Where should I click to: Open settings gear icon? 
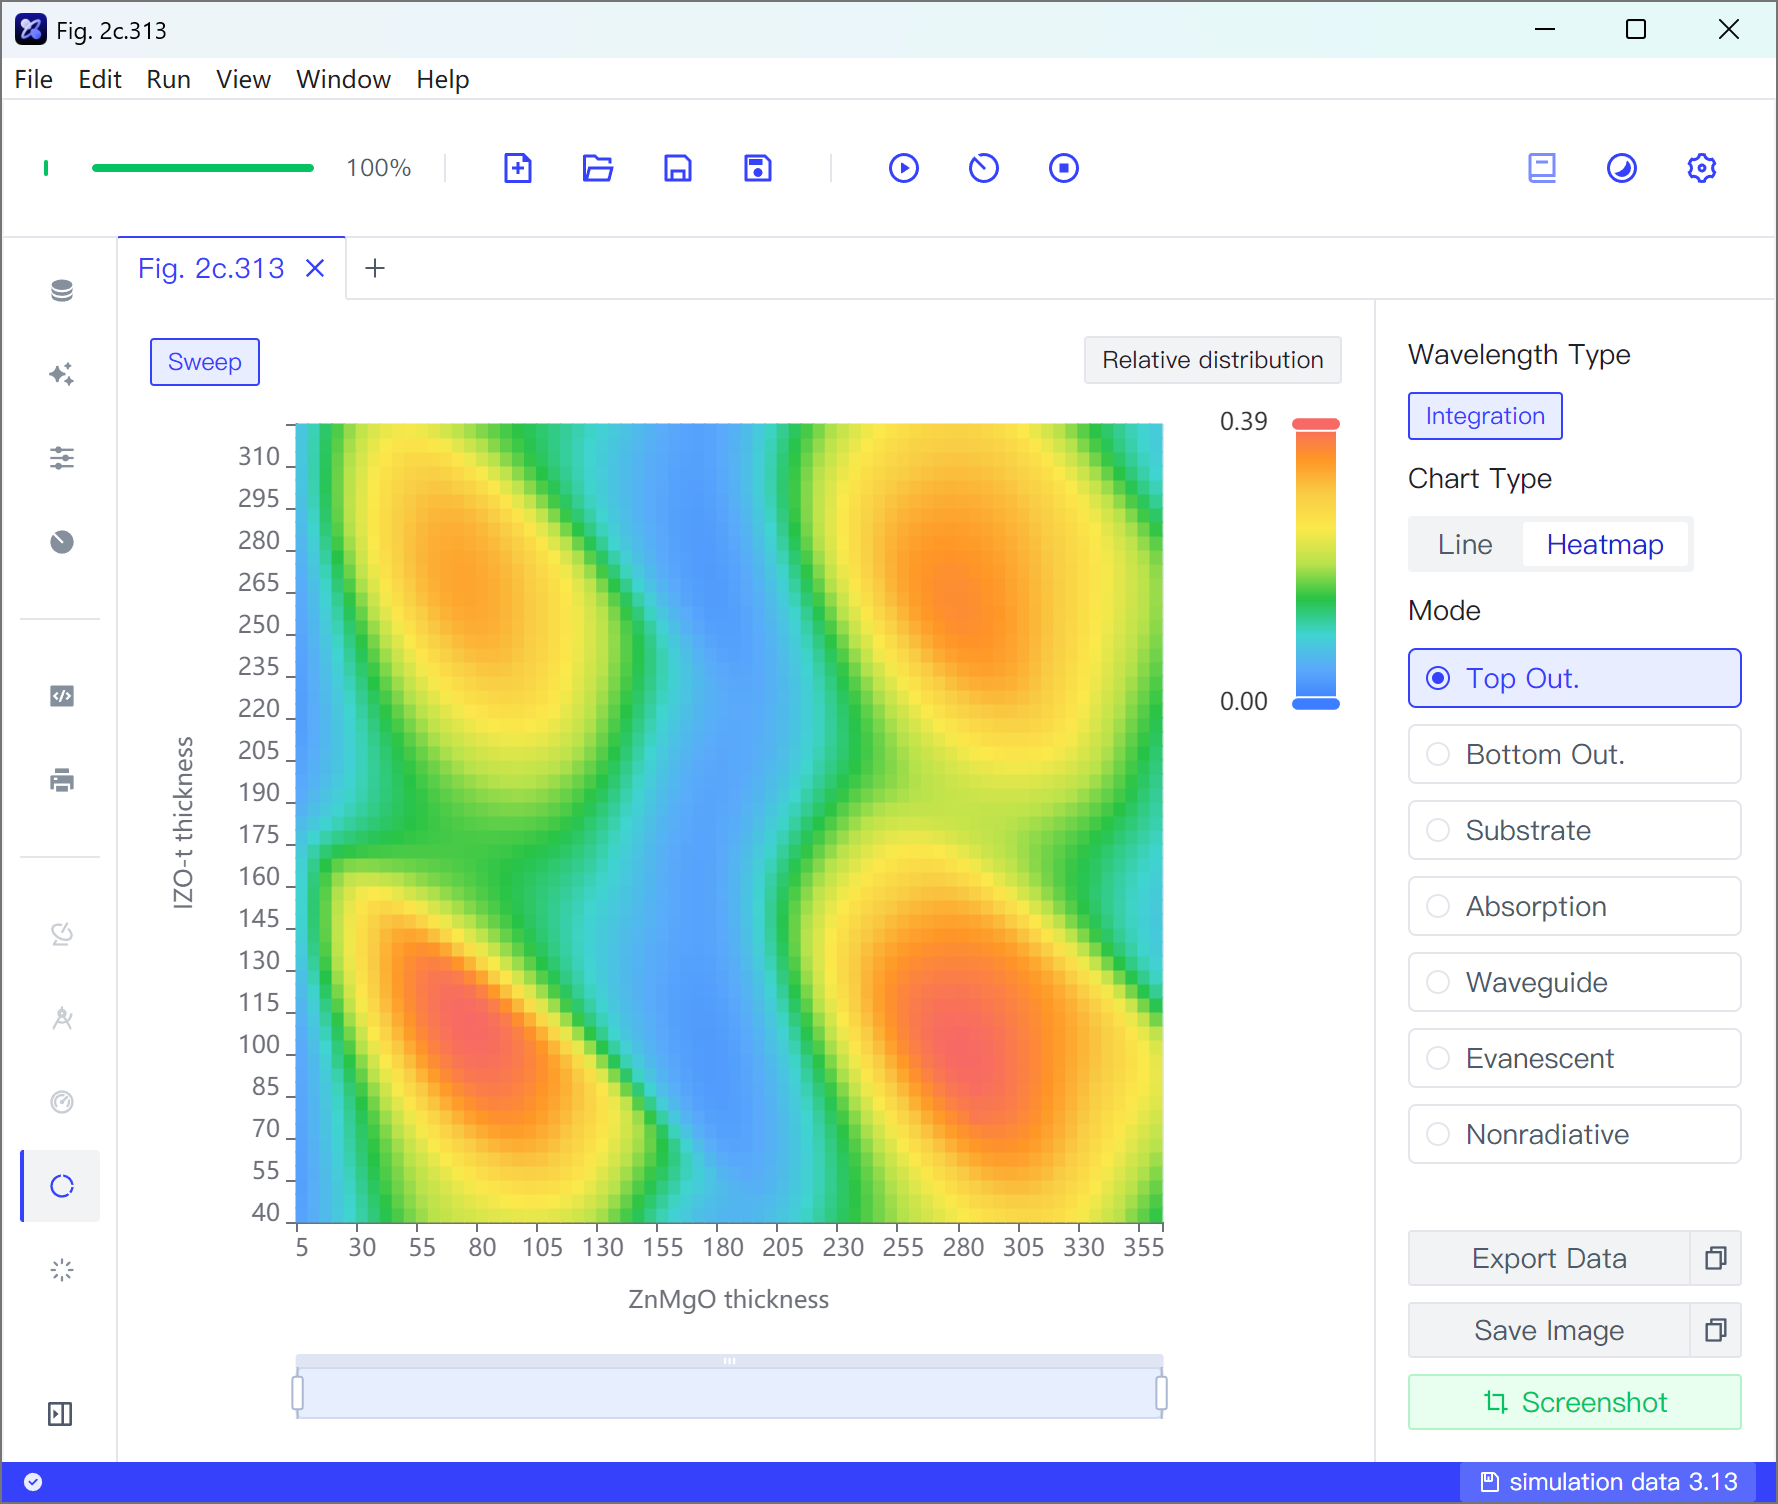coord(1702,168)
